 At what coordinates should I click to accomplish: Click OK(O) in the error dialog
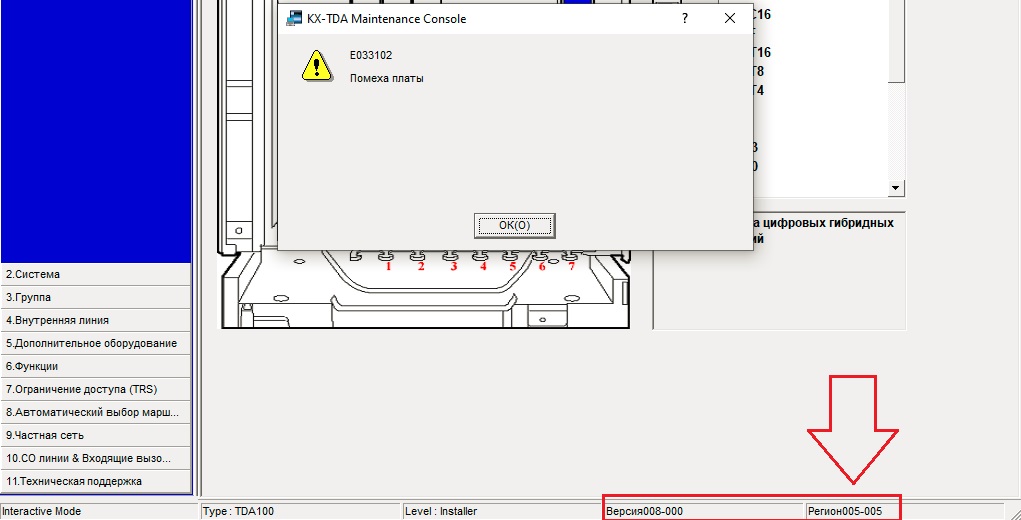pos(514,225)
